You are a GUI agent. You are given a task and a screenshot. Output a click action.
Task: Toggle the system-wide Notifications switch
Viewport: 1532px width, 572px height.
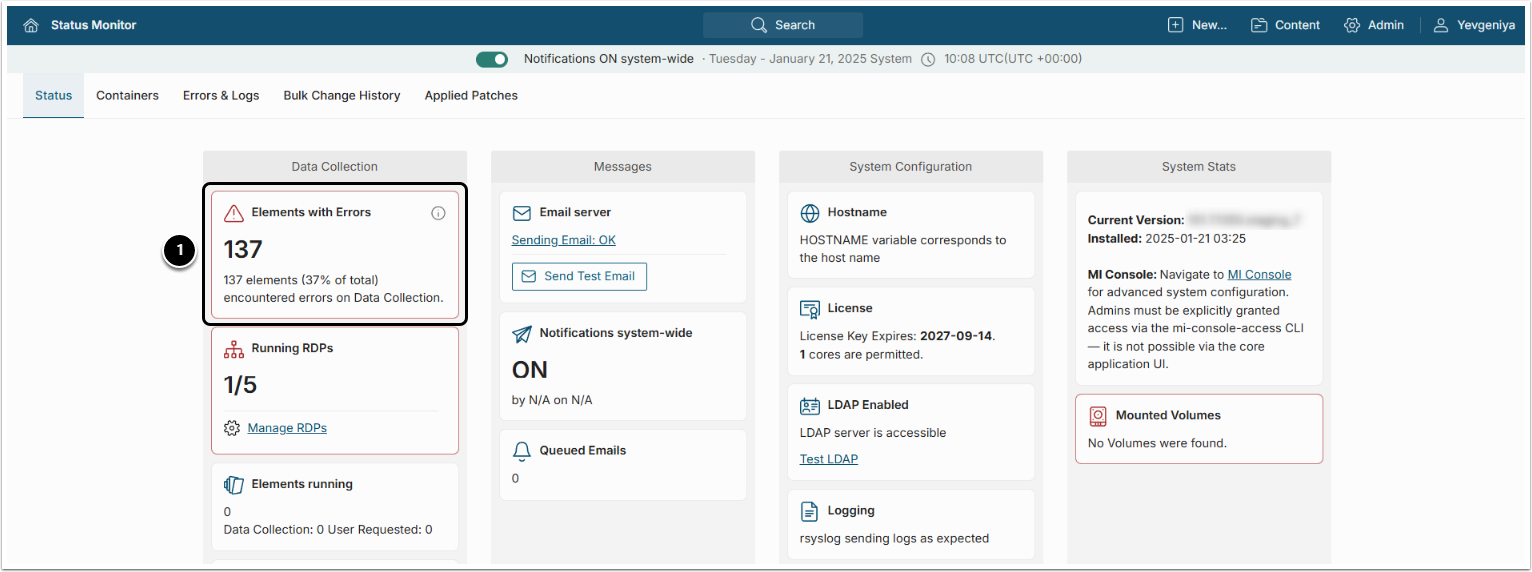[x=492, y=59]
